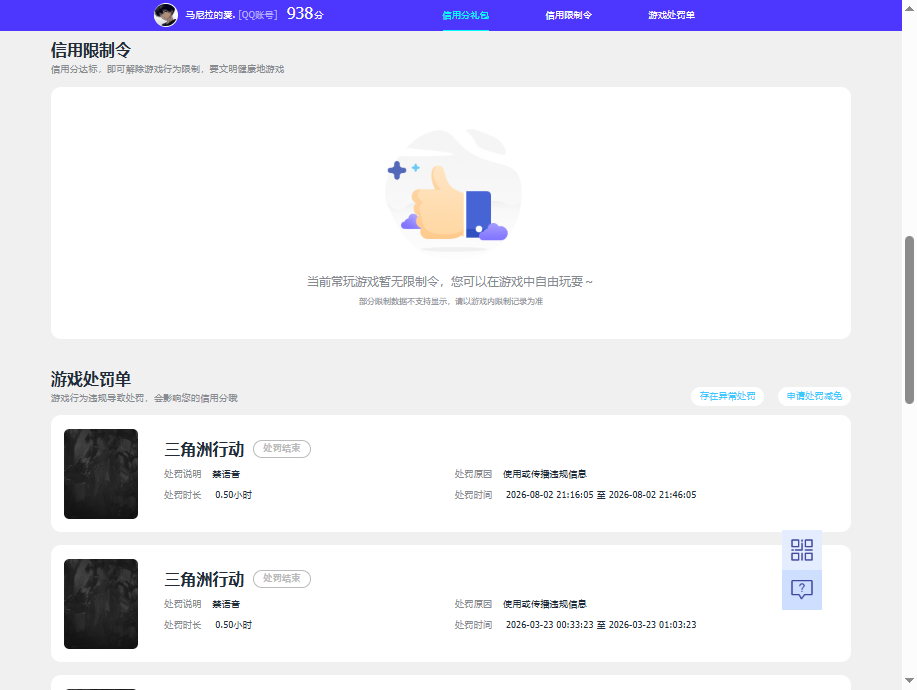The image size is (917, 690).
Task: Click 三角洲行动 title in the 2026-08-02 card
Action: point(204,449)
